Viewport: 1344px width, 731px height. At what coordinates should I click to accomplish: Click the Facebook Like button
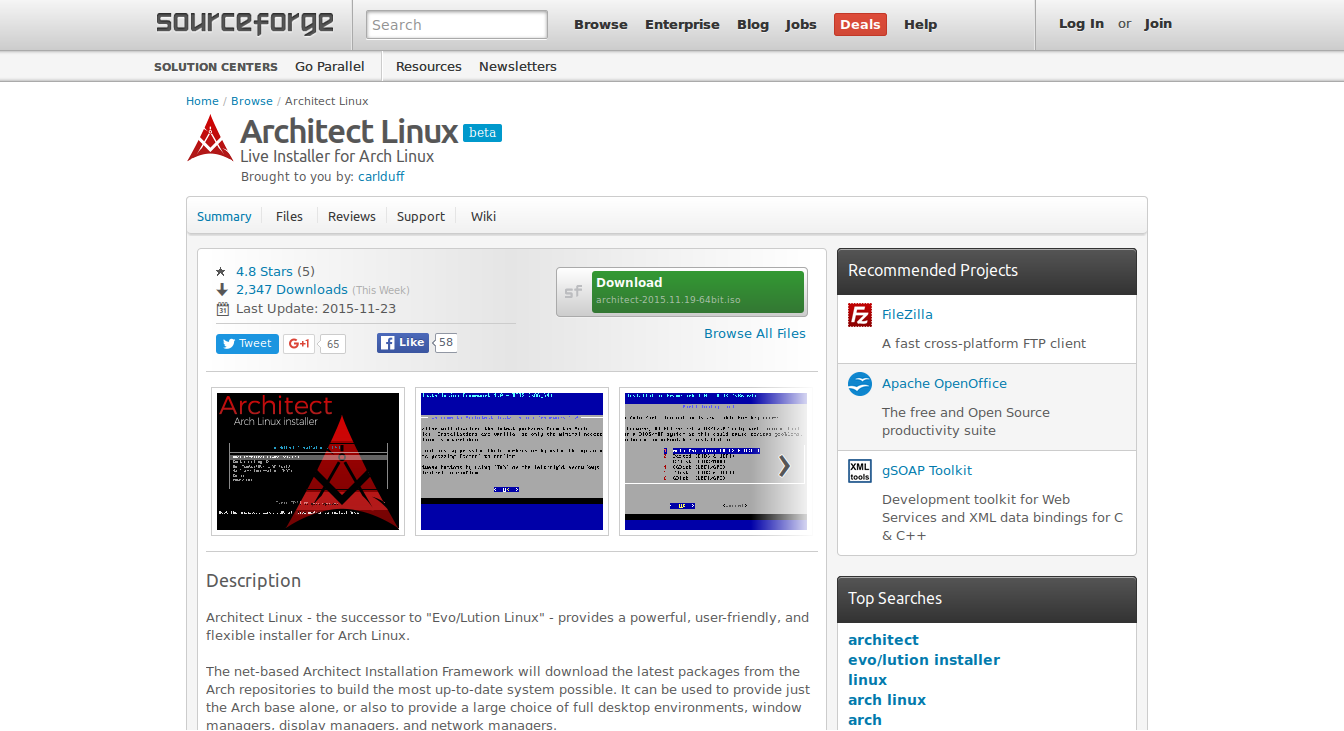click(403, 342)
